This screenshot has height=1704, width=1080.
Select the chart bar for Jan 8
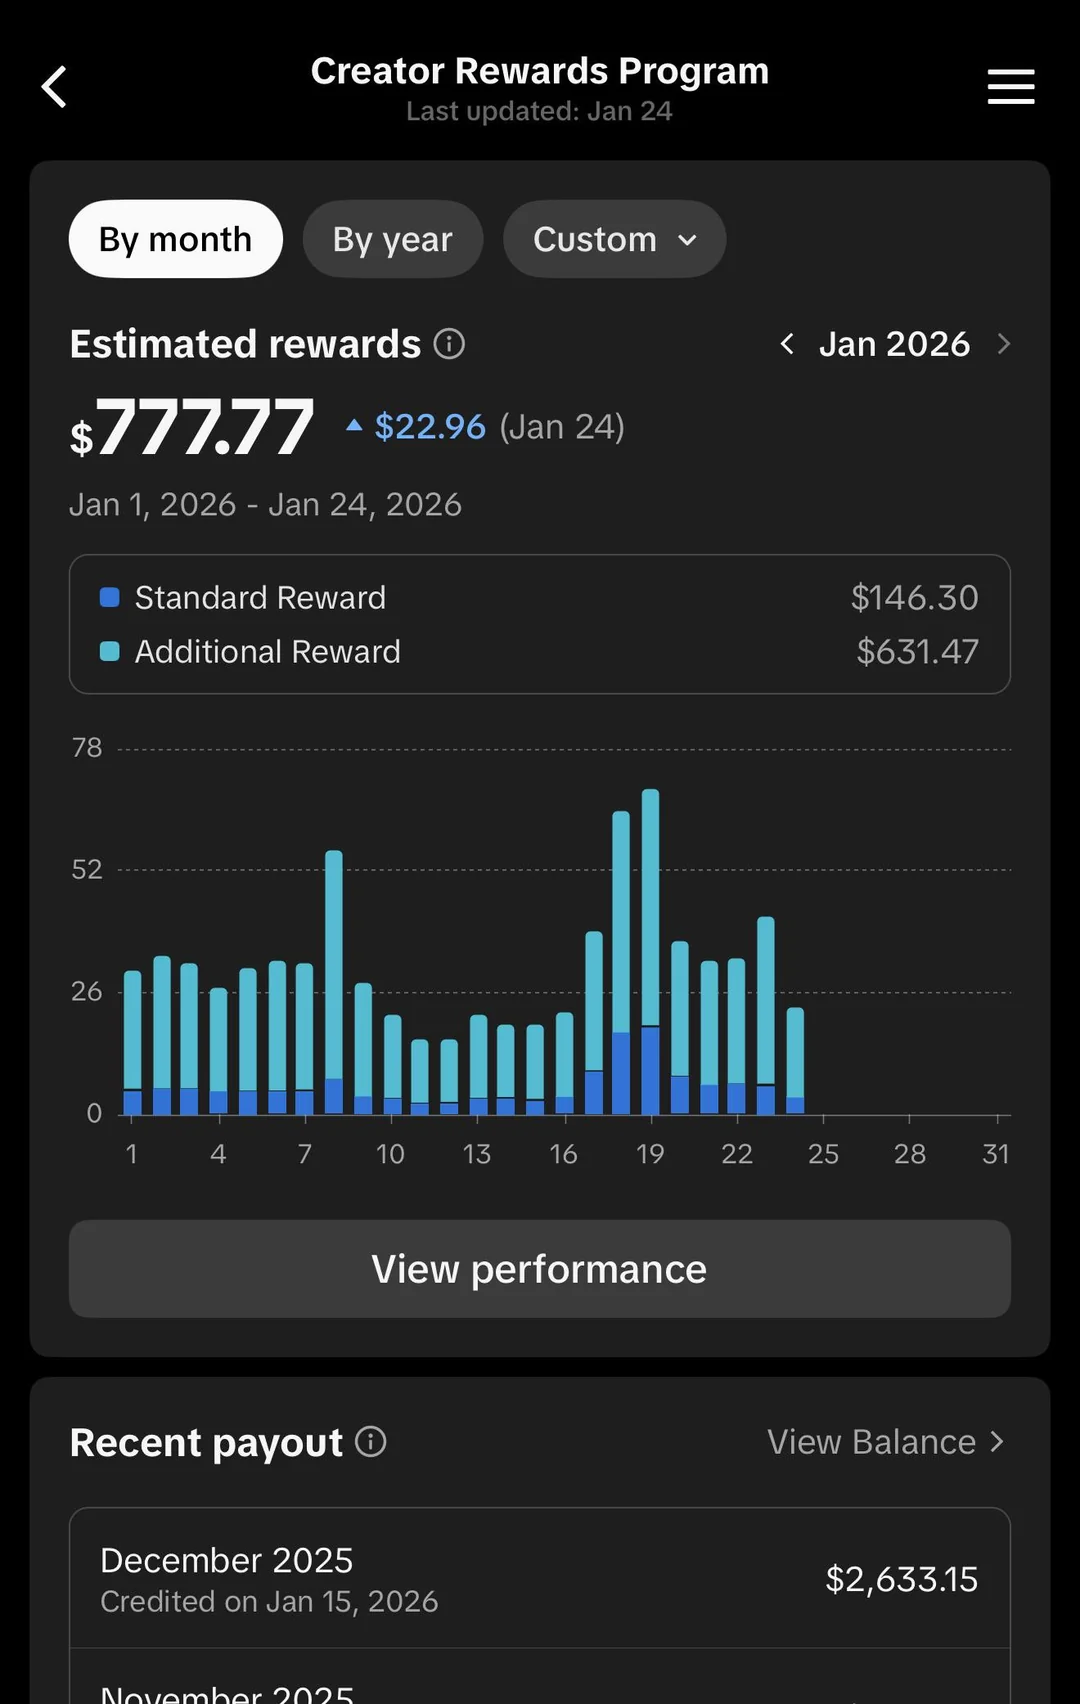click(x=334, y=980)
